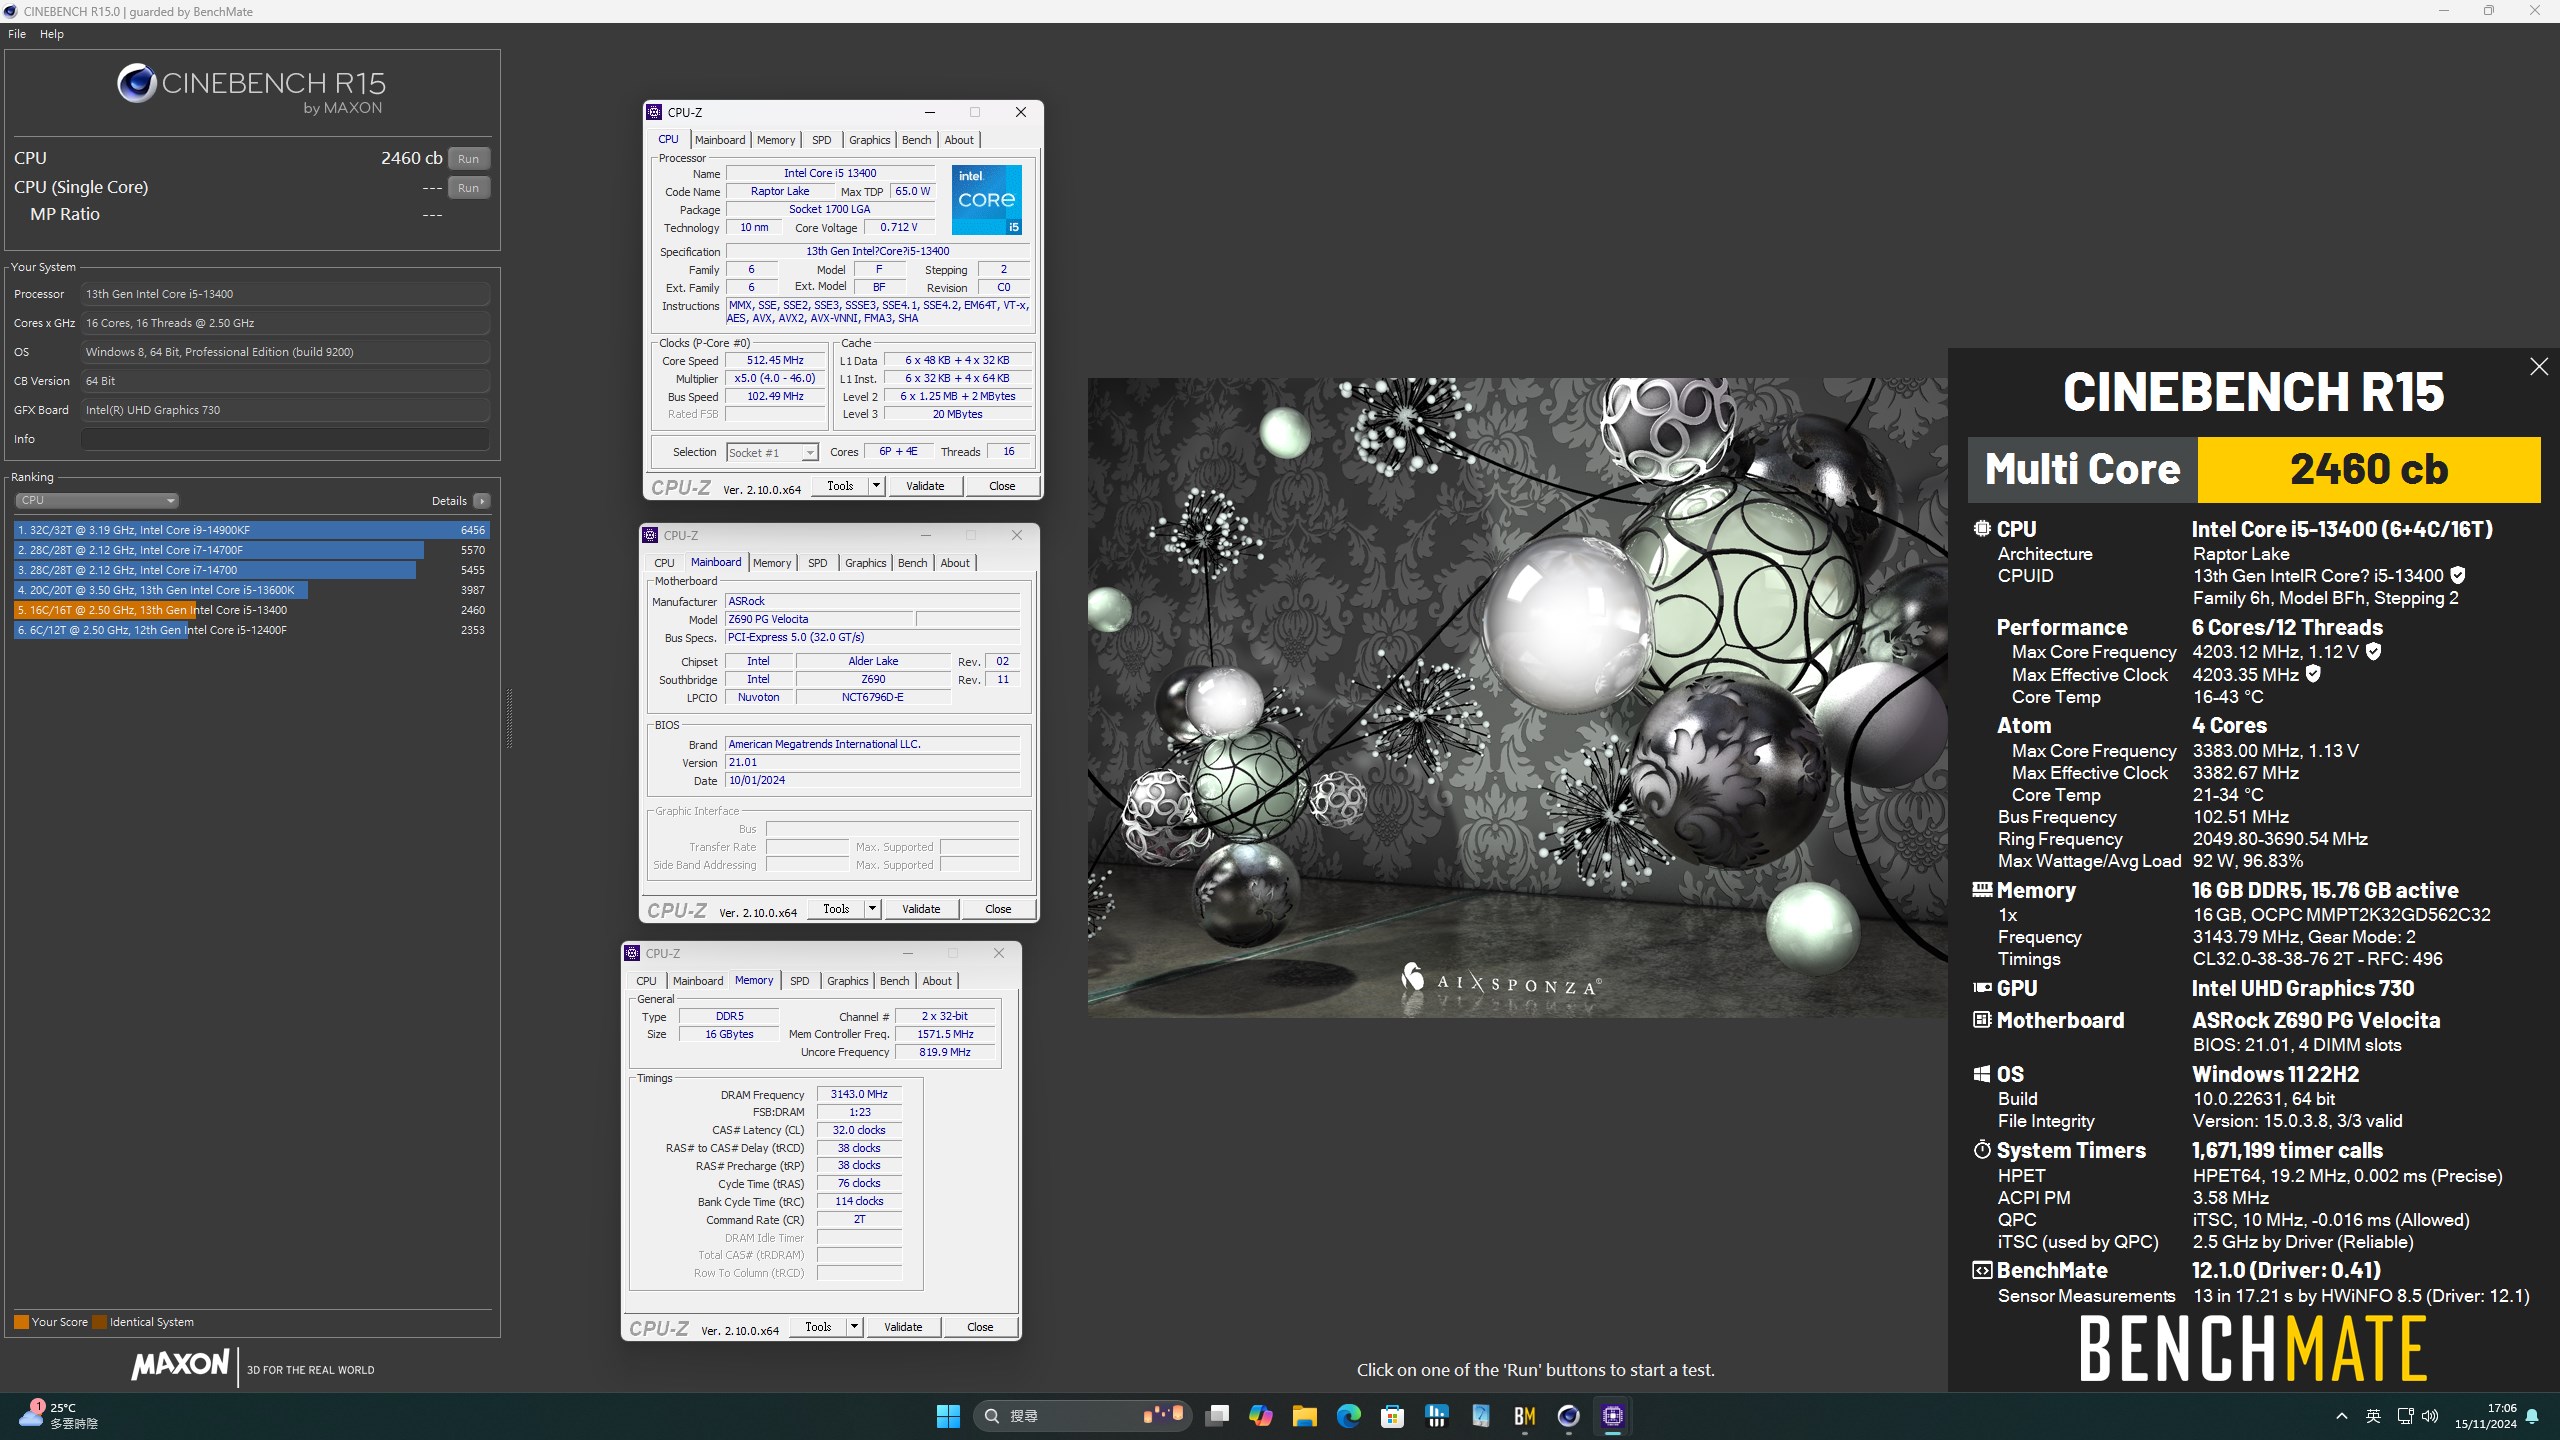Click the Details arrow button in Ranking
Viewport: 2560px width, 1440px height.
[482, 501]
